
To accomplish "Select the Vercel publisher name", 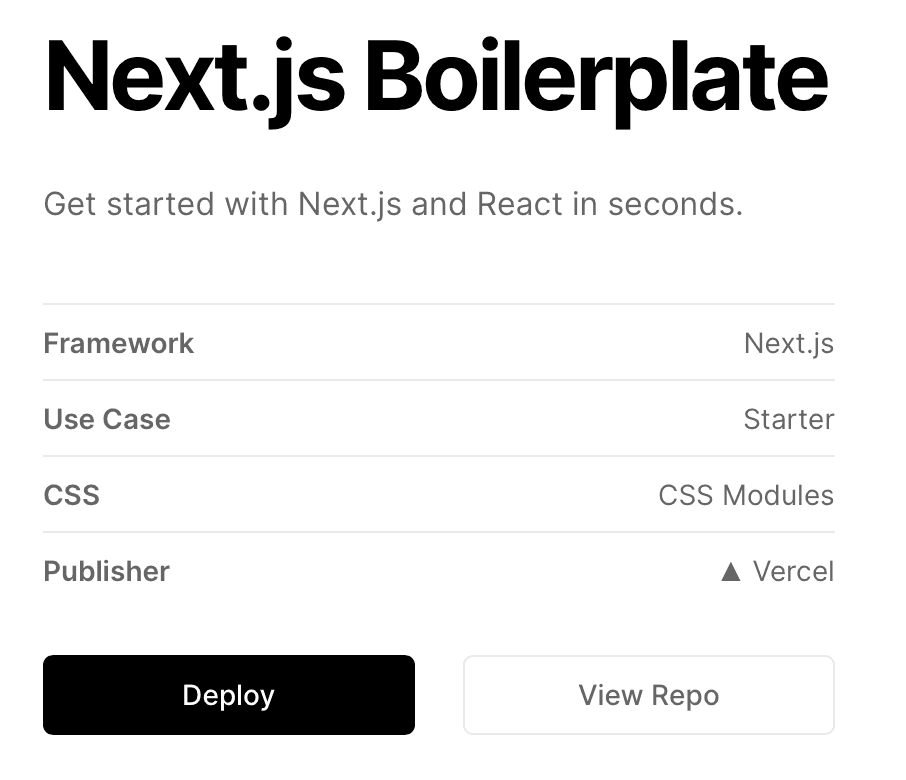I will pyautogui.click(x=793, y=572).
